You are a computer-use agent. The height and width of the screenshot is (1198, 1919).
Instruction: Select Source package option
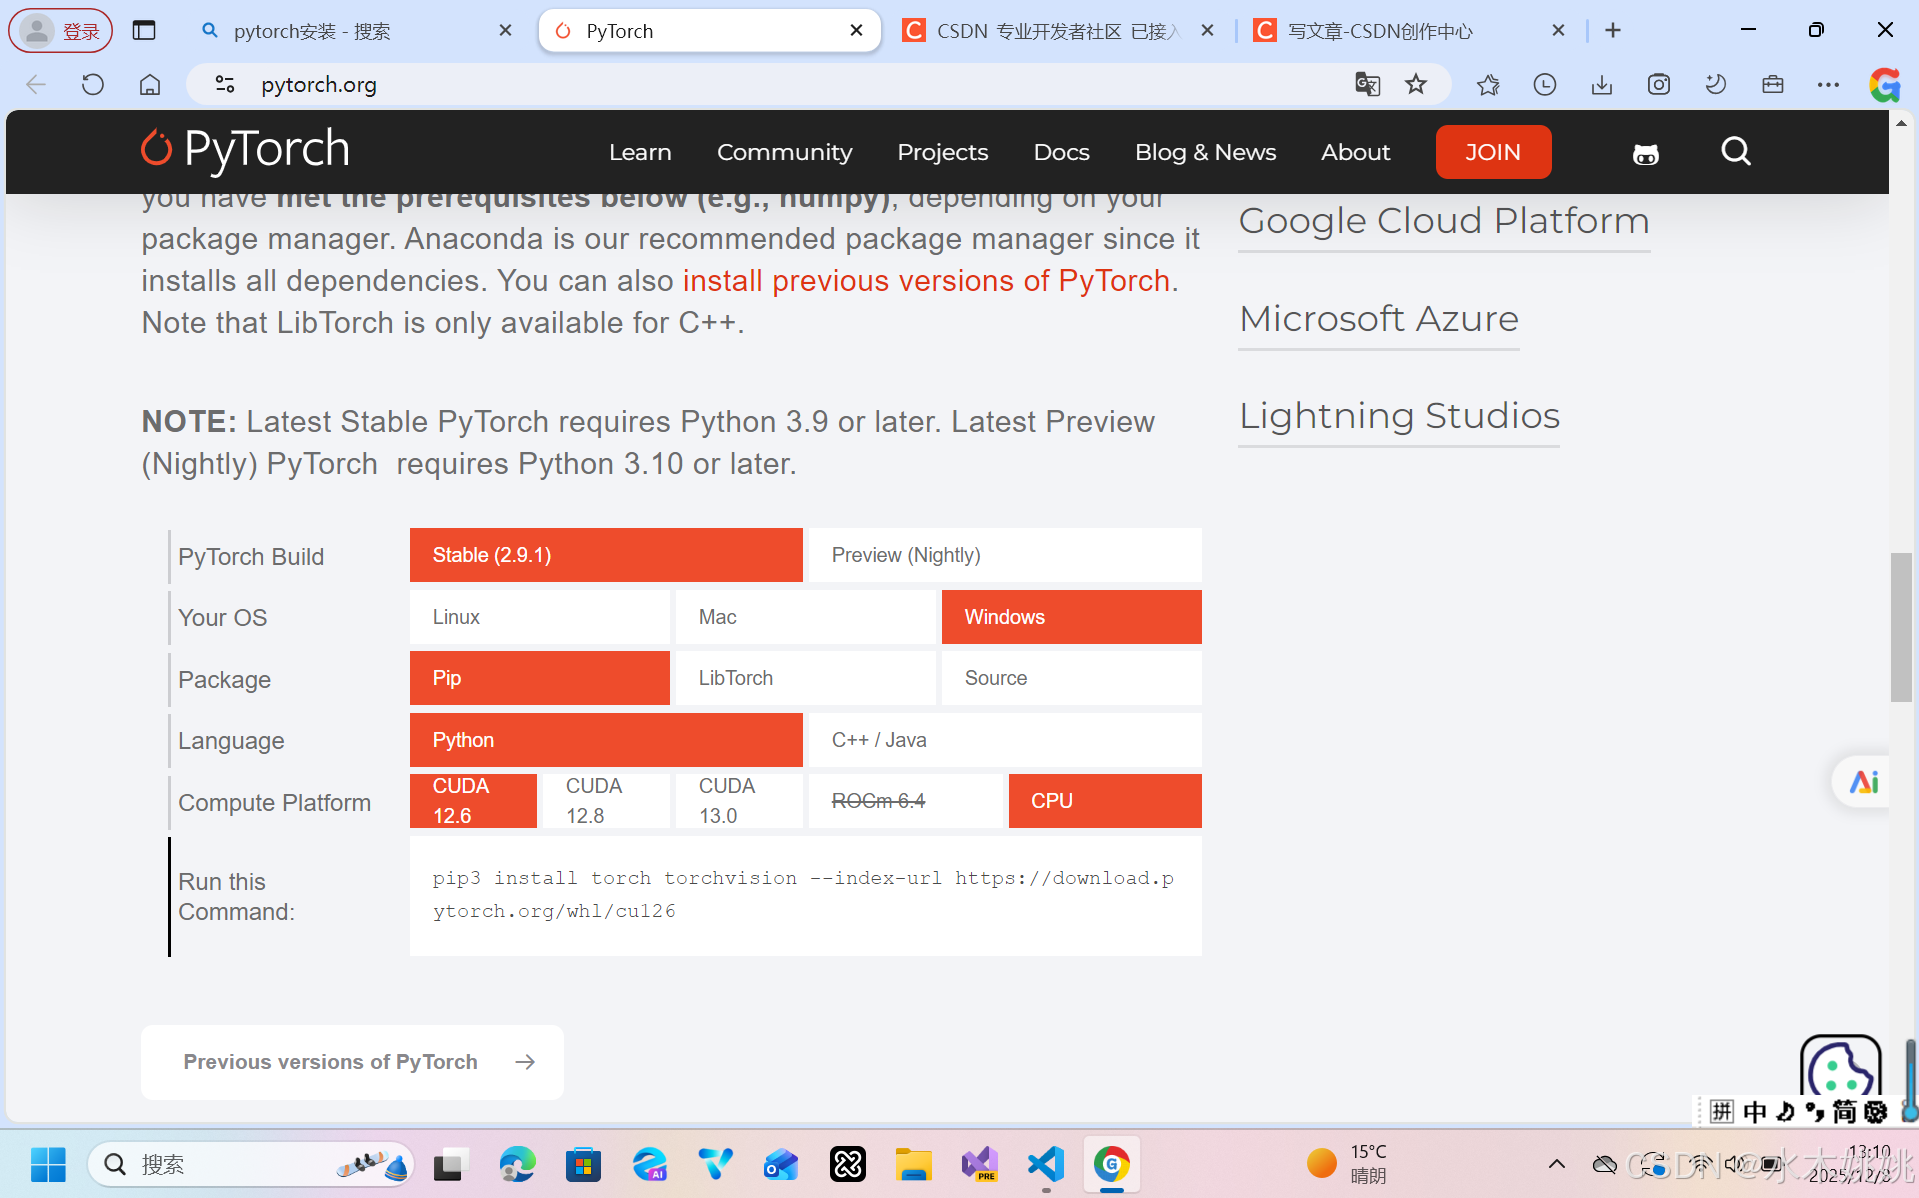(x=1072, y=678)
